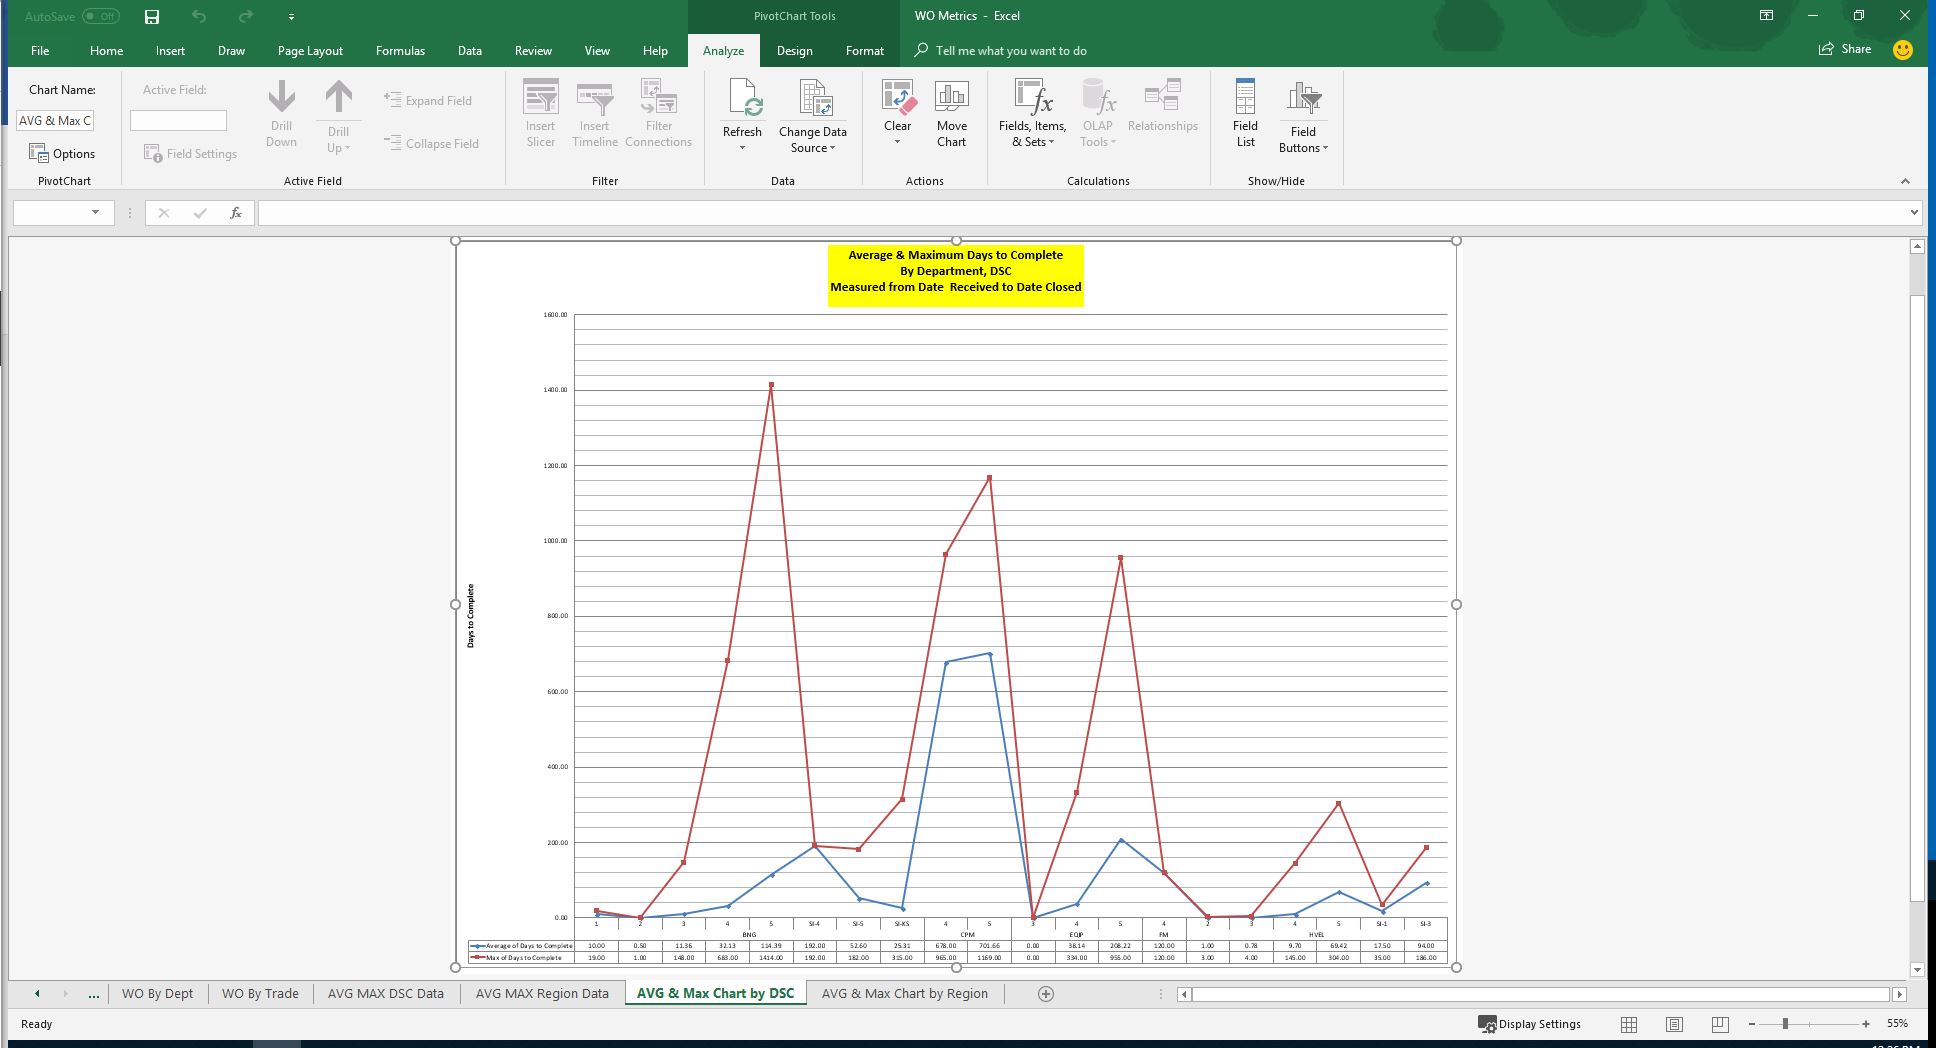Click the zoom in plus button
Screen dimensions: 1936x1048
pos(1866,1024)
